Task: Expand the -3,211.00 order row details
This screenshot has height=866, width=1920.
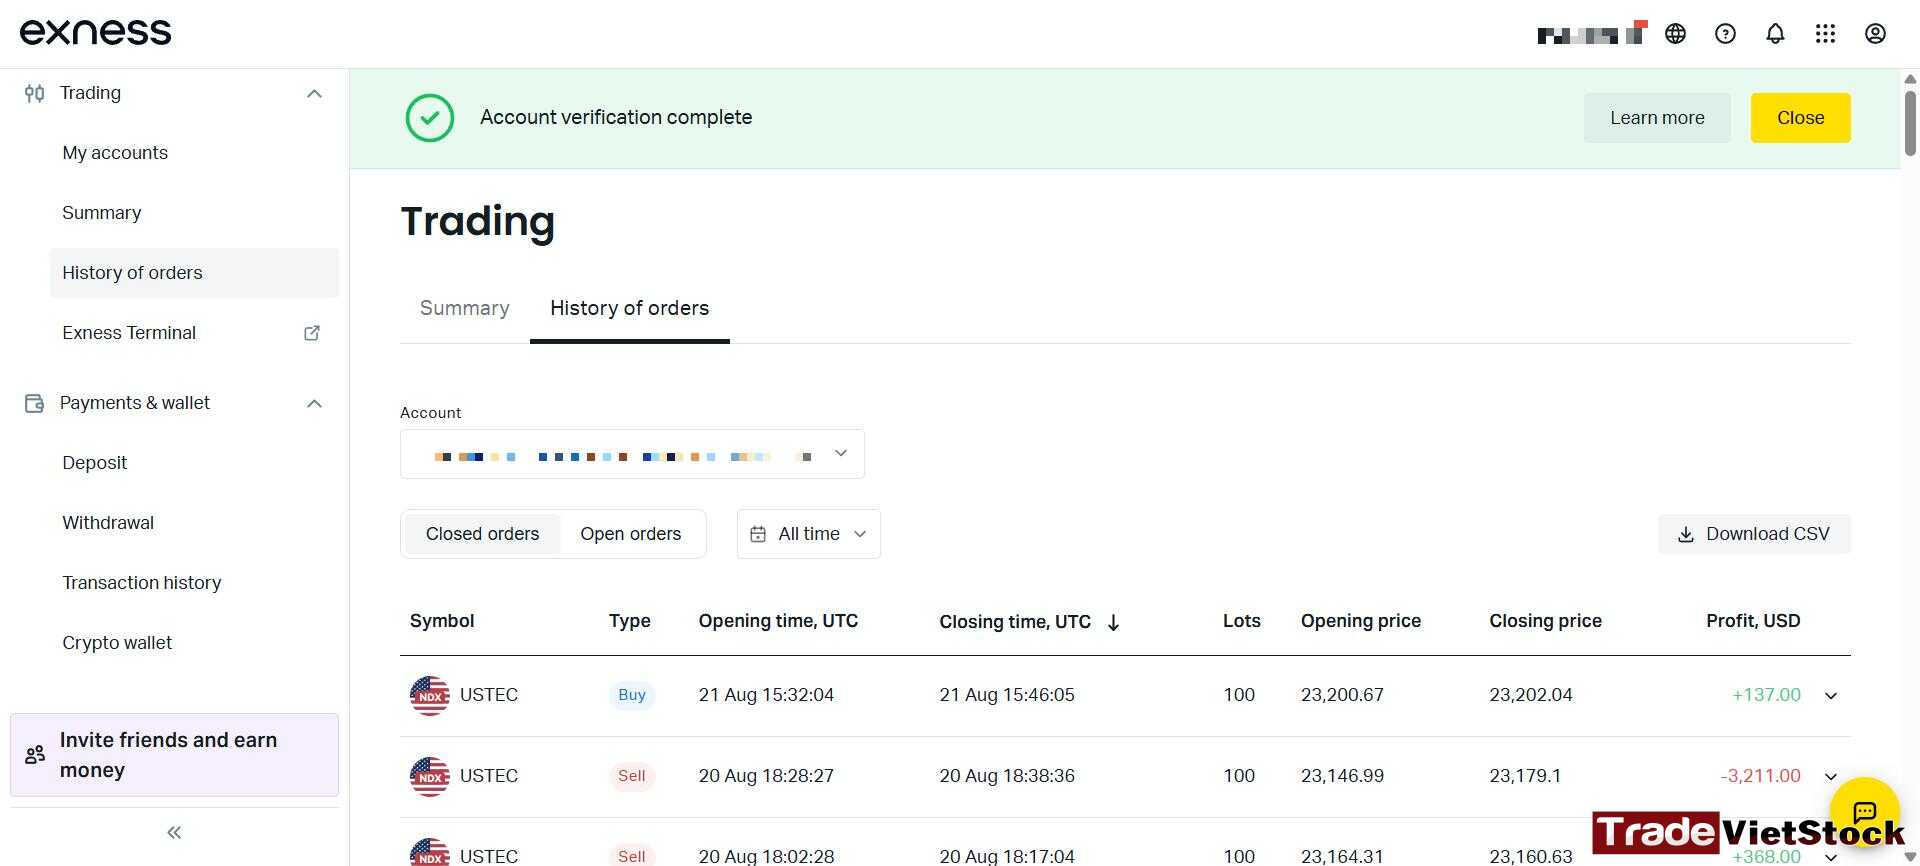Action: 1831,776
